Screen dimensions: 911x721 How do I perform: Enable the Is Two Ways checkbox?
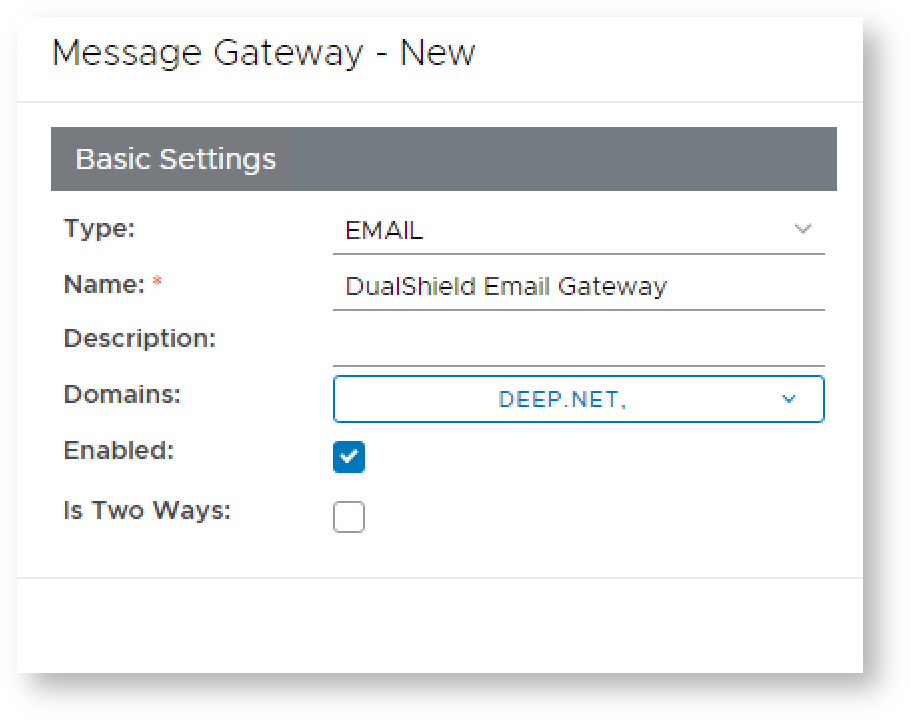[349, 517]
